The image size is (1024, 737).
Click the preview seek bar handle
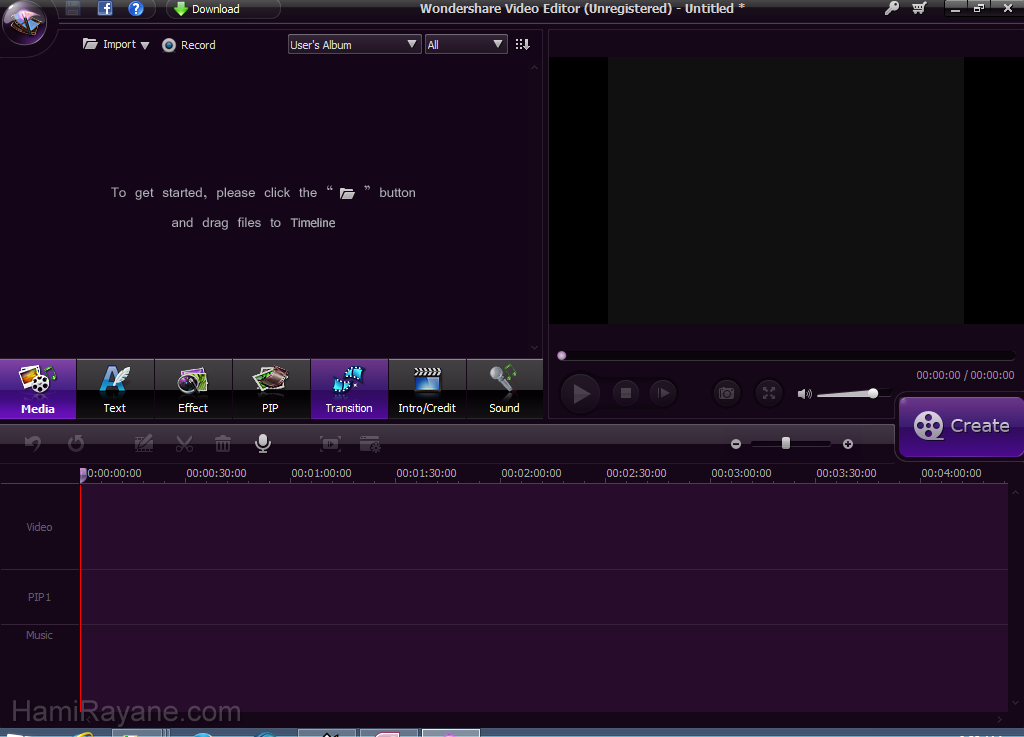point(562,356)
